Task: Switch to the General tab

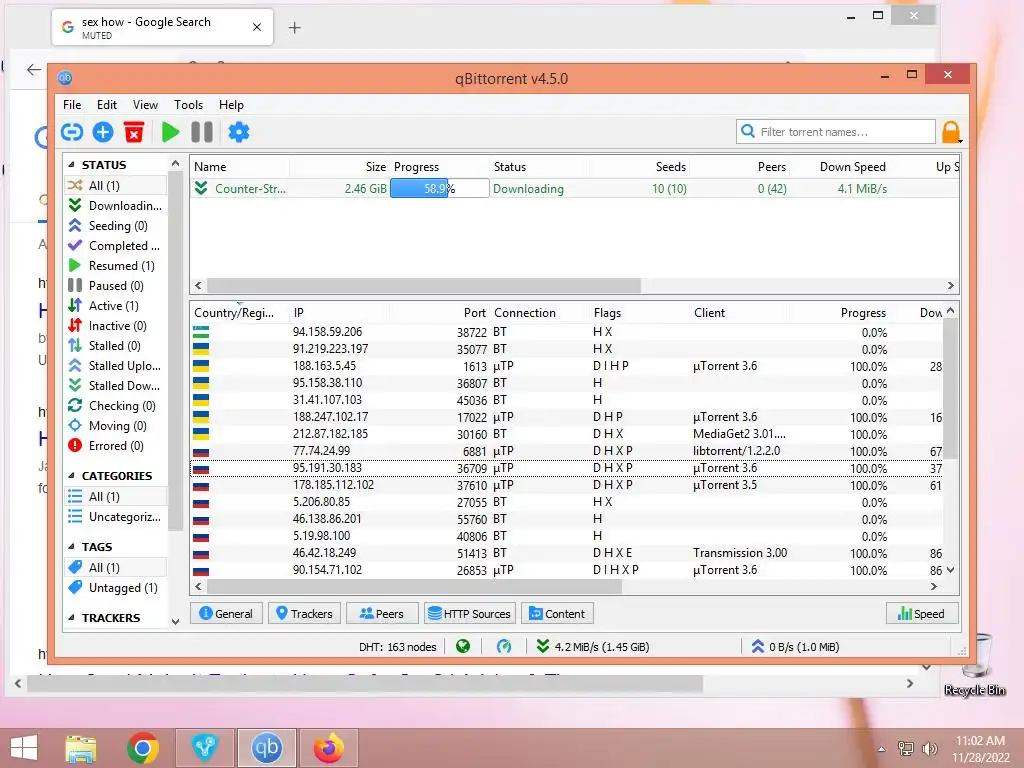Action: (226, 613)
